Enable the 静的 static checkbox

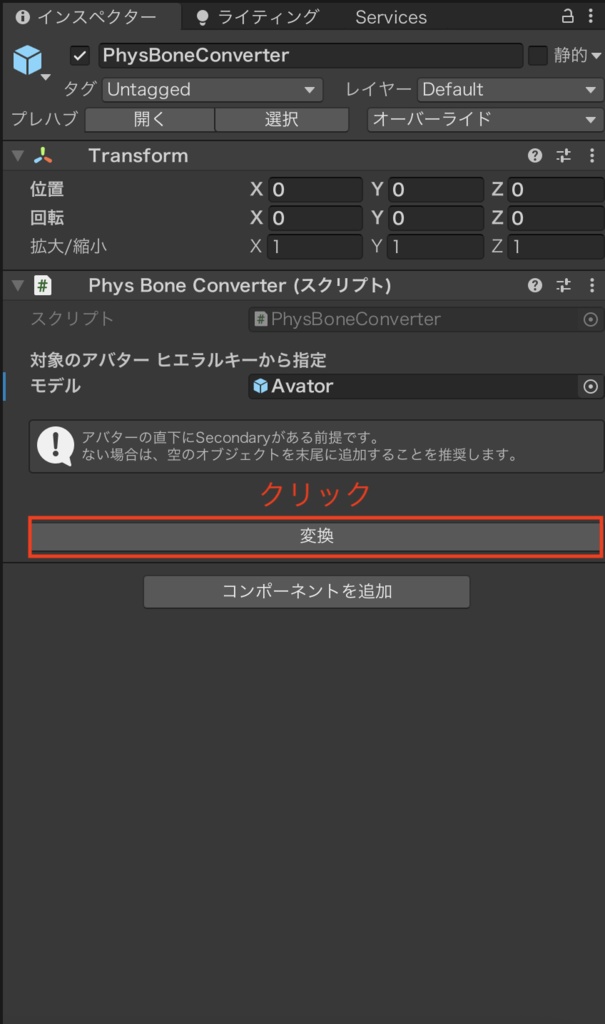tap(538, 56)
